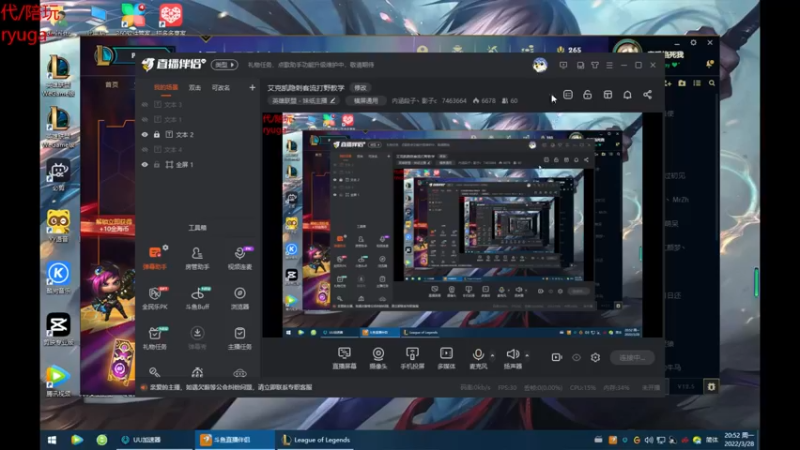Open the 视频连麦 tool

click(239, 258)
